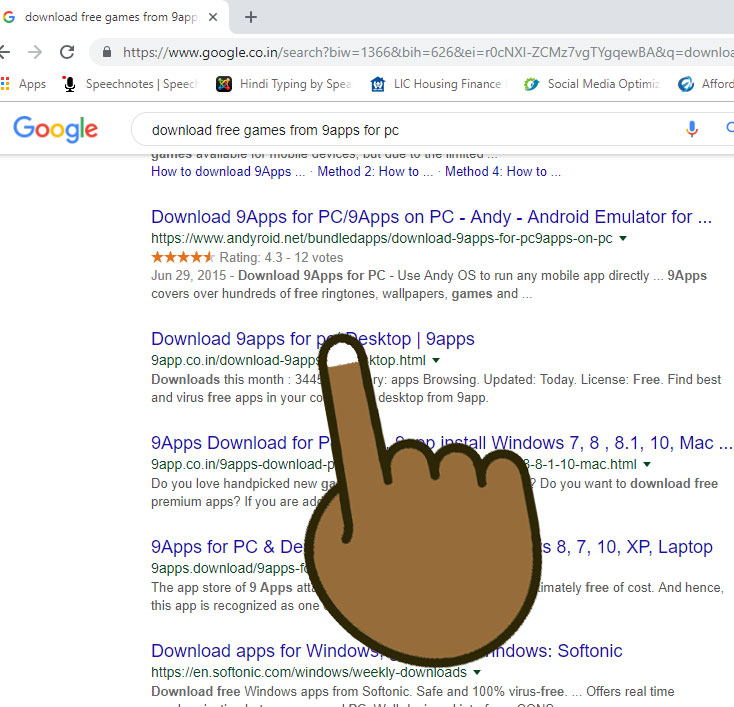Open the Speechnotes bookmark
The height and width of the screenshot is (707, 734).
pyautogui.click(x=130, y=84)
